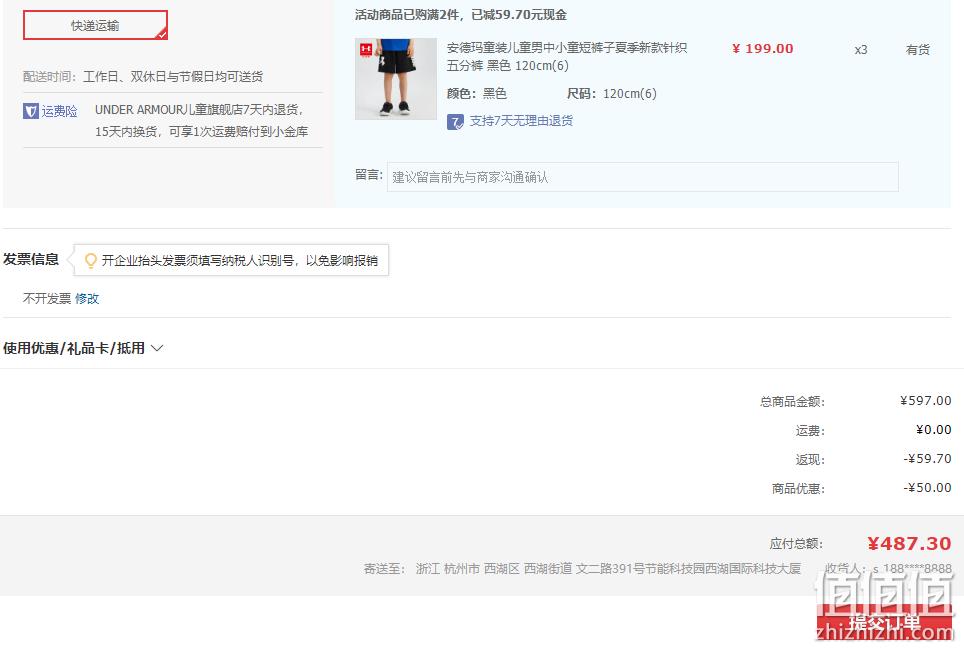Click the Under Armour logo on product image
The width and height of the screenshot is (964, 650).
pos(366,49)
